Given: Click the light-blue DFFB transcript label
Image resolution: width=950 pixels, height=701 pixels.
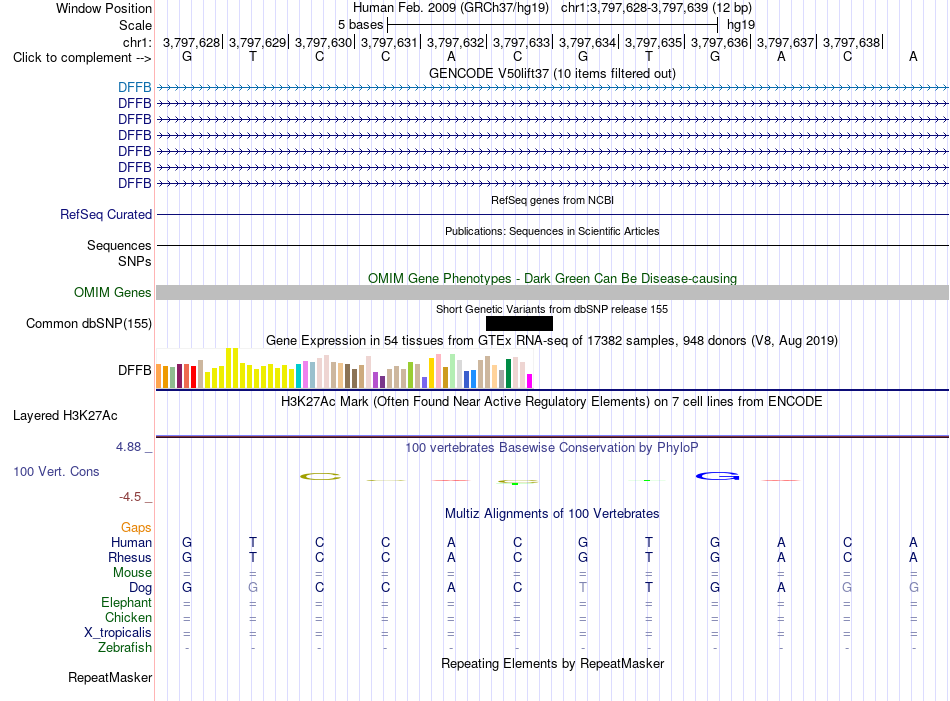Looking at the screenshot, I should click(135, 87).
